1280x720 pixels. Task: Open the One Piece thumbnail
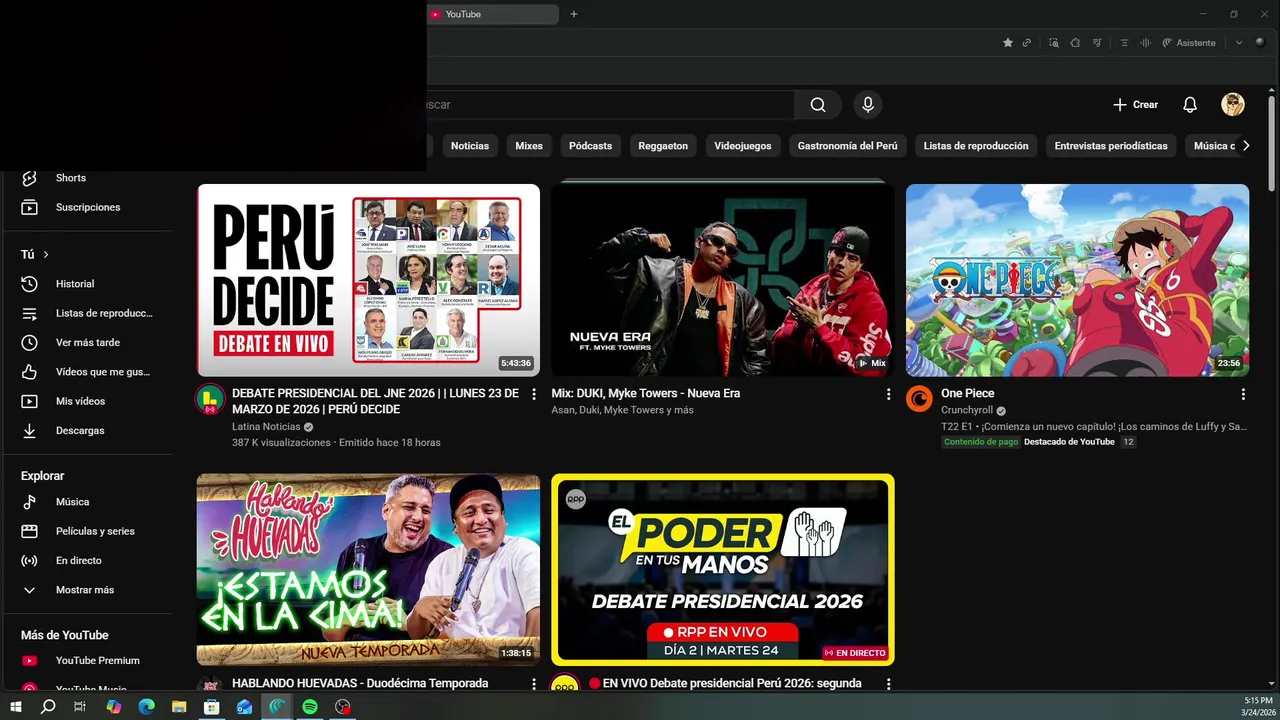click(x=1077, y=280)
